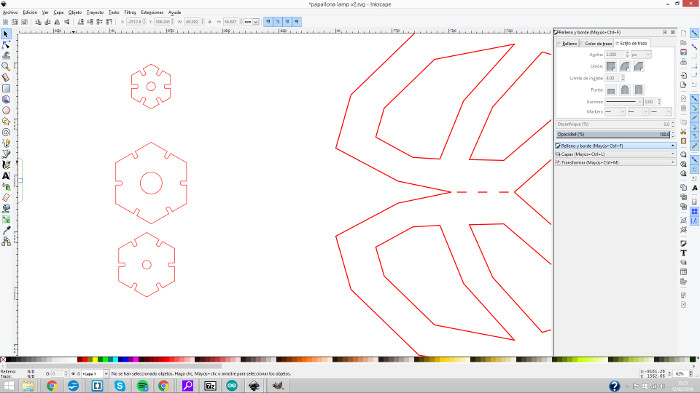The height and width of the screenshot is (393, 700).
Task: Select miter join button
Action: [x=611, y=67]
